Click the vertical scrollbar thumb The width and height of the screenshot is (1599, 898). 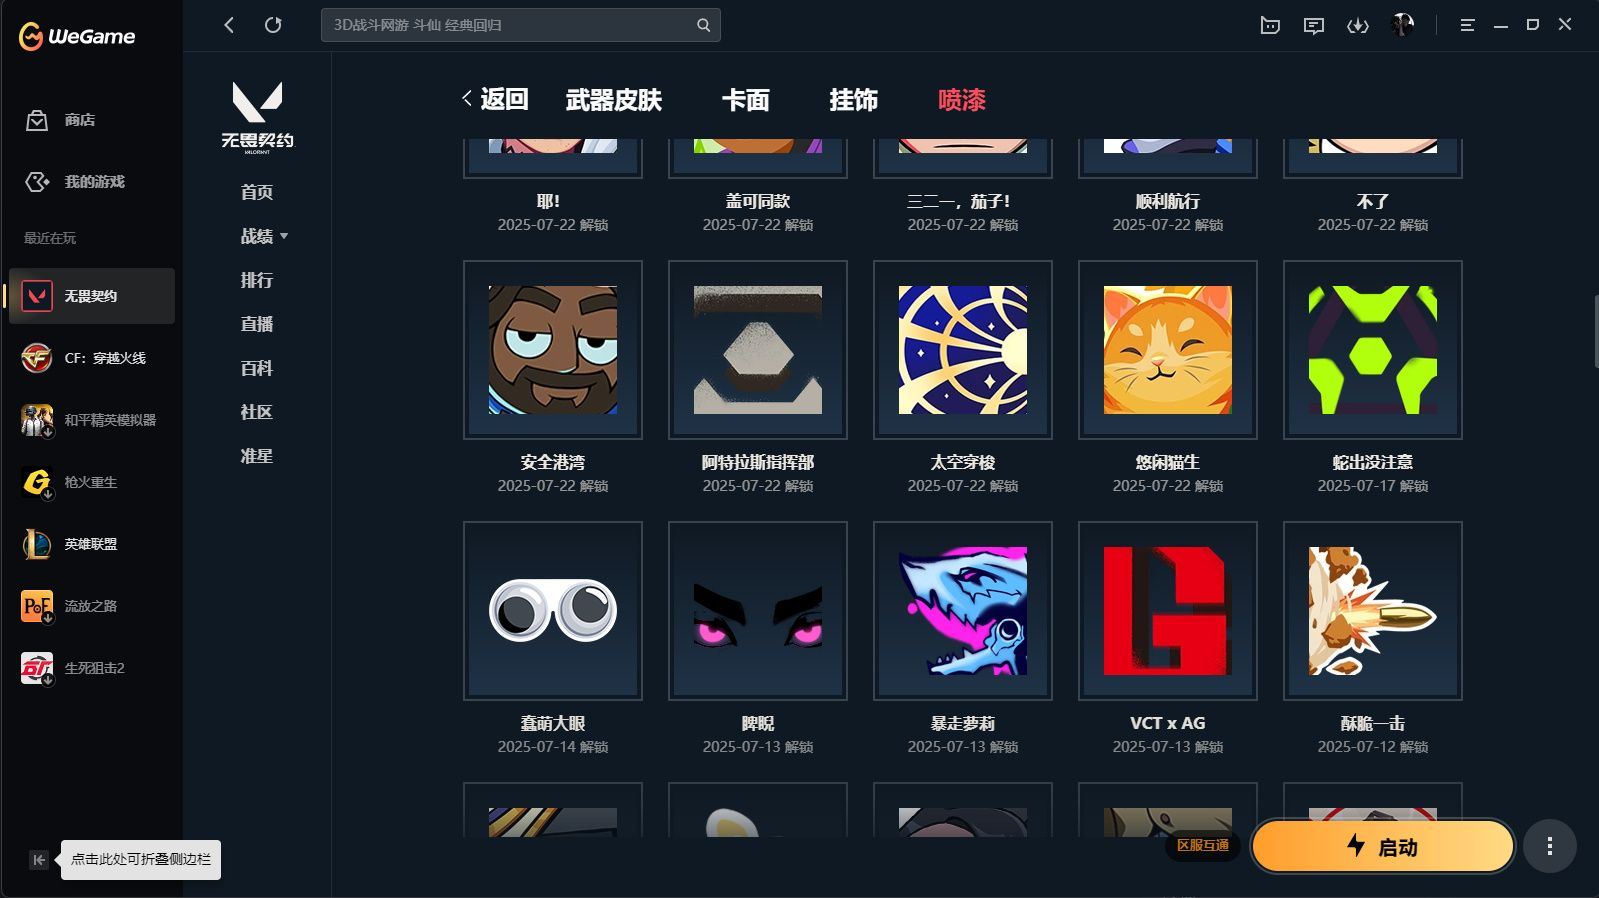(x=1595, y=331)
